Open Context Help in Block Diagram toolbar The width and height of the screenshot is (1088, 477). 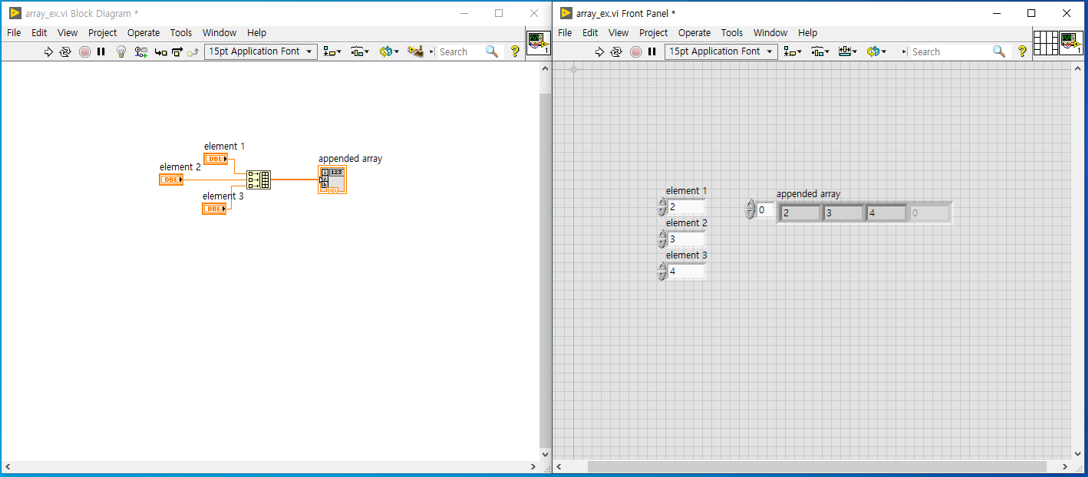click(x=515, y=51)
